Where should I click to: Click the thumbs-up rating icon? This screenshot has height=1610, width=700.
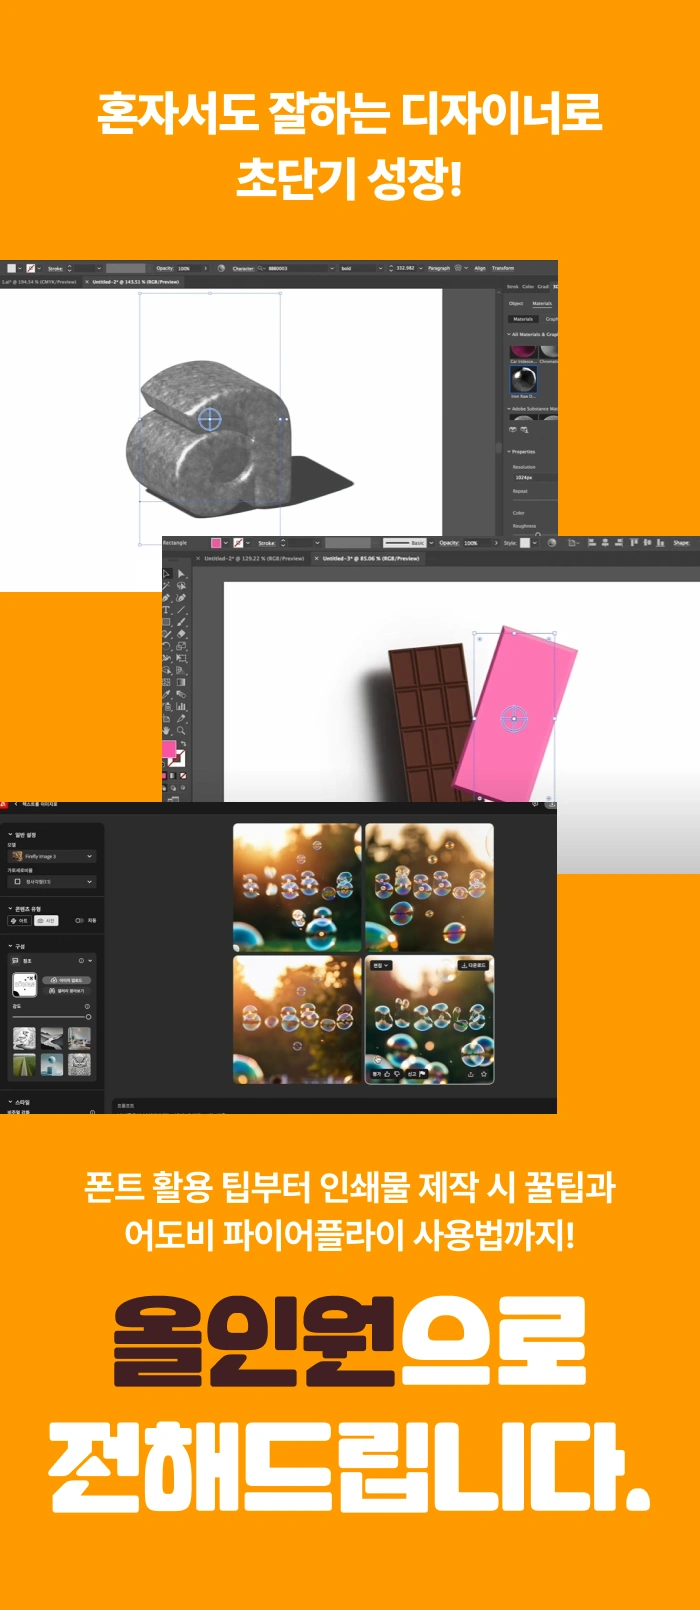click(x=387, y=1074)
